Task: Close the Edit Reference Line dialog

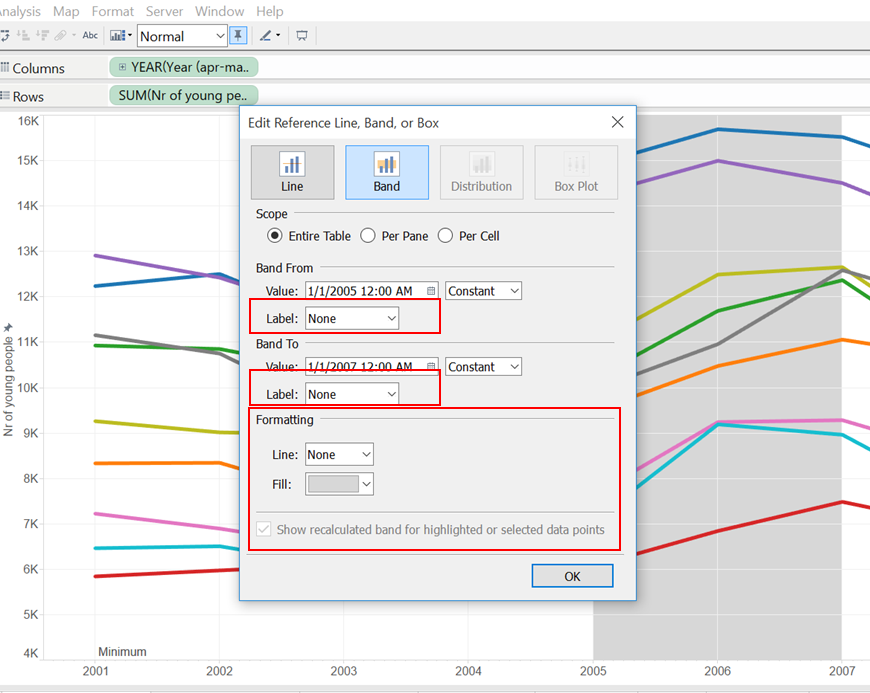Action: coord(618,122)
